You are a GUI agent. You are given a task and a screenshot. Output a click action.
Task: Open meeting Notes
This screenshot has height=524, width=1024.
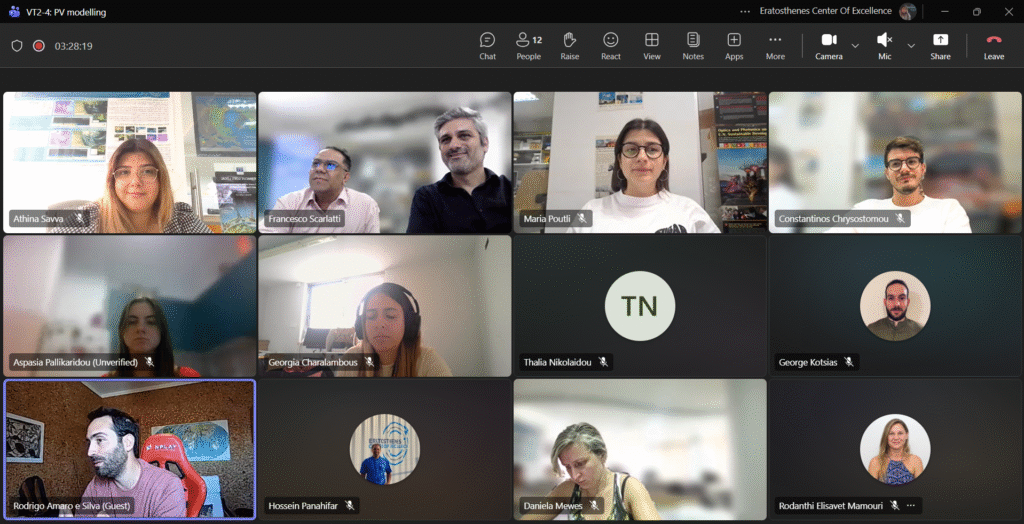tap(693, 45)
